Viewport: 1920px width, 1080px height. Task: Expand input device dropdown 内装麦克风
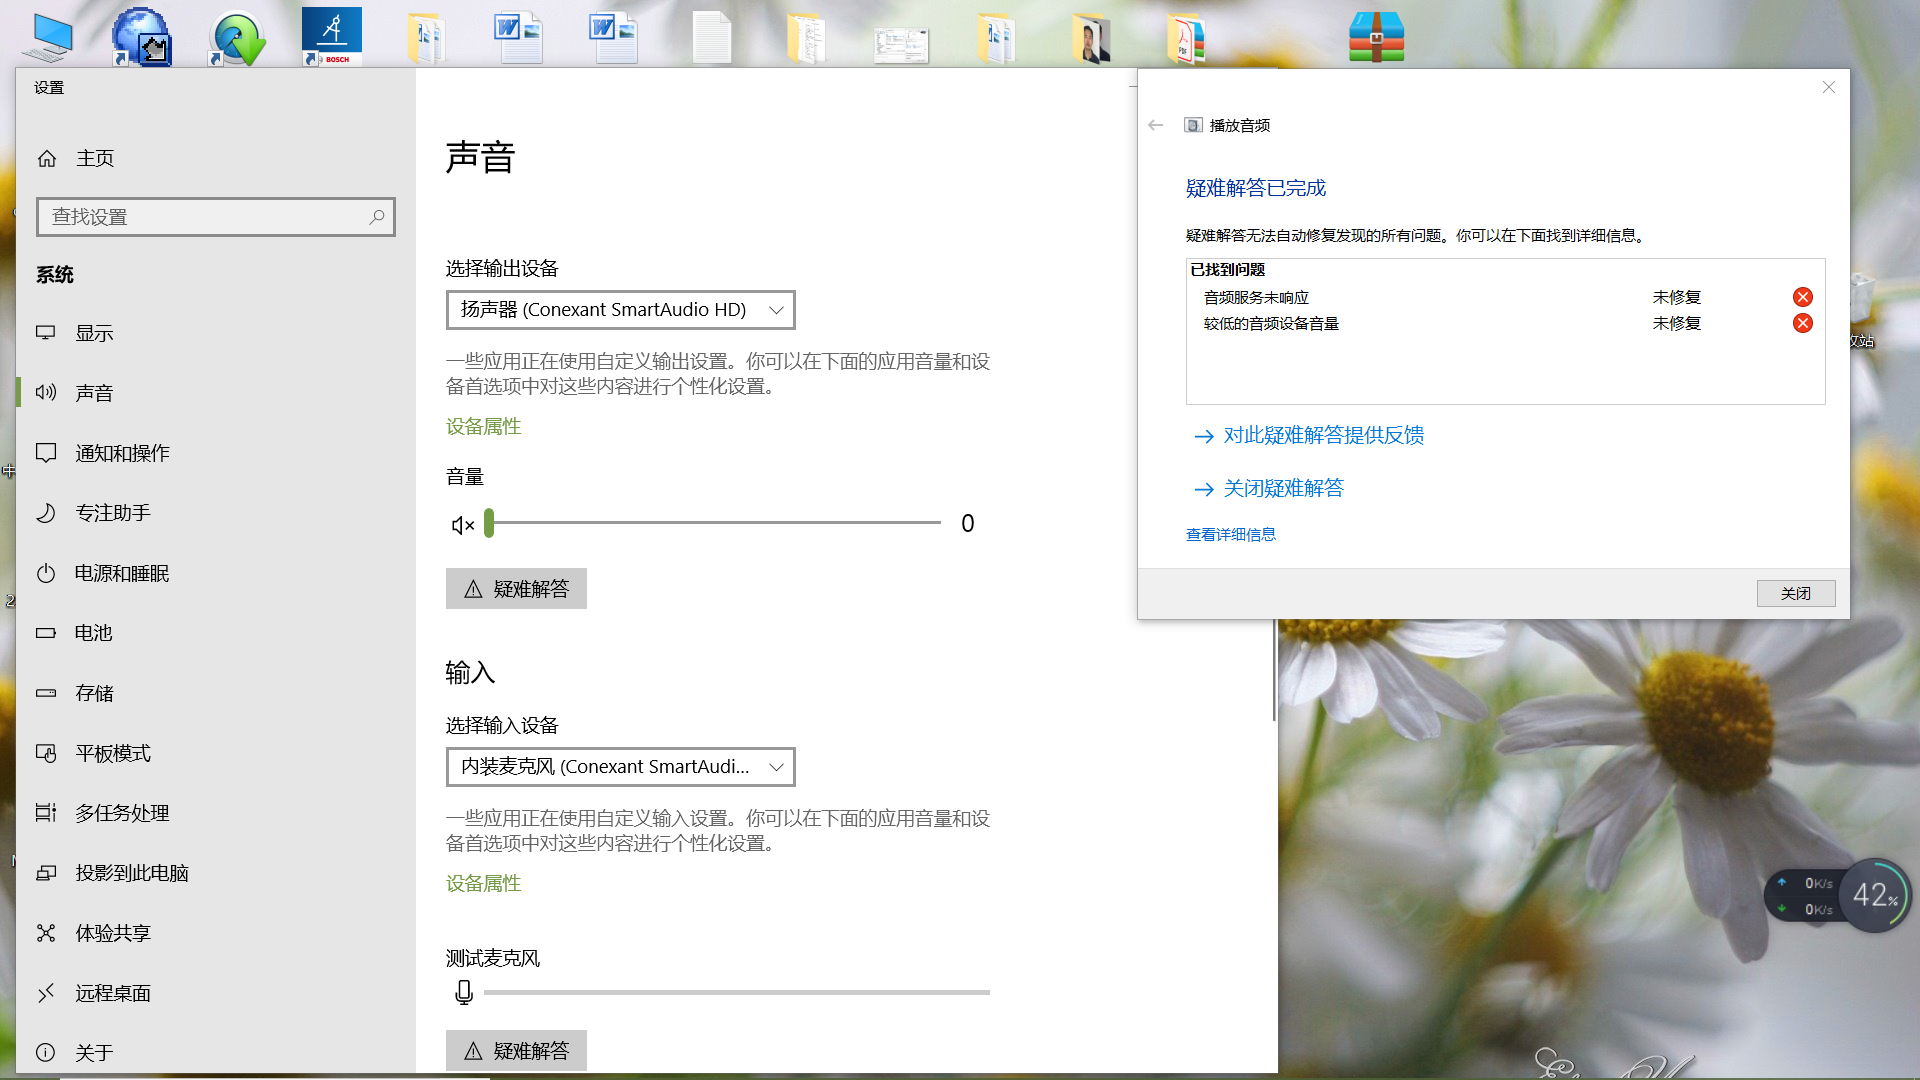click(620, 767)
